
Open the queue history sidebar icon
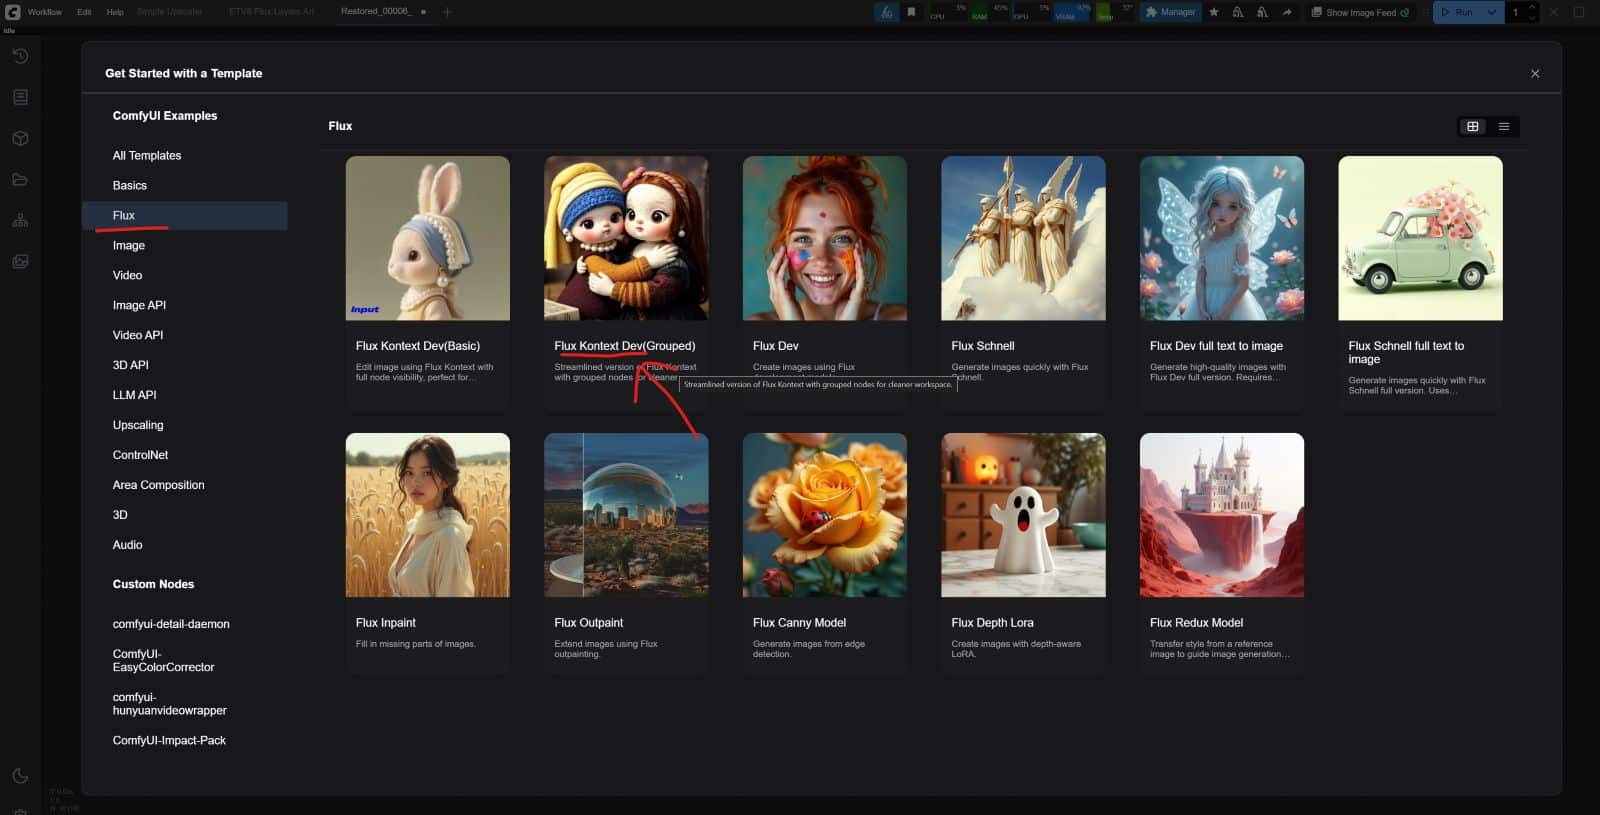[20, 56]
